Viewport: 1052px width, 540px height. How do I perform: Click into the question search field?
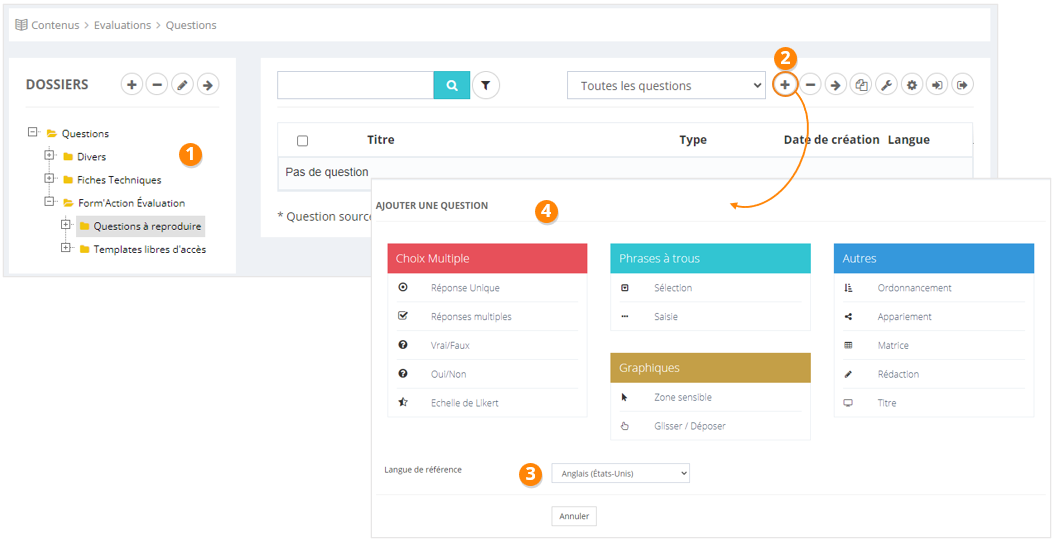pyautogui.click(x=355, y=86)
